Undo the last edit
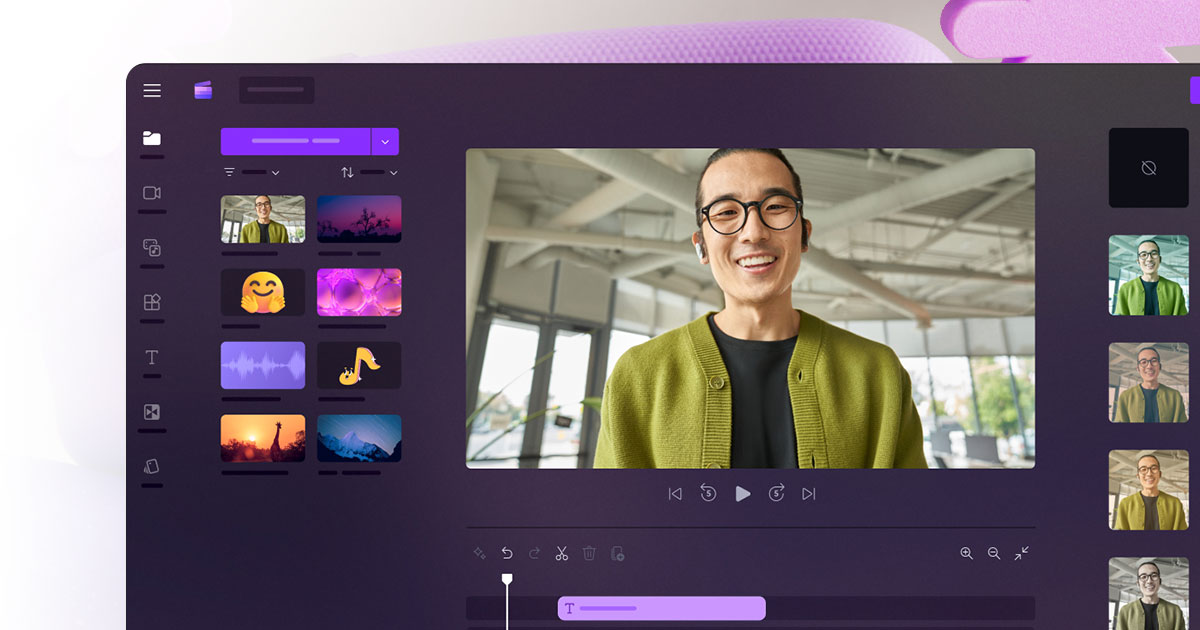The image size is (1200, 630). pos(508,552)
